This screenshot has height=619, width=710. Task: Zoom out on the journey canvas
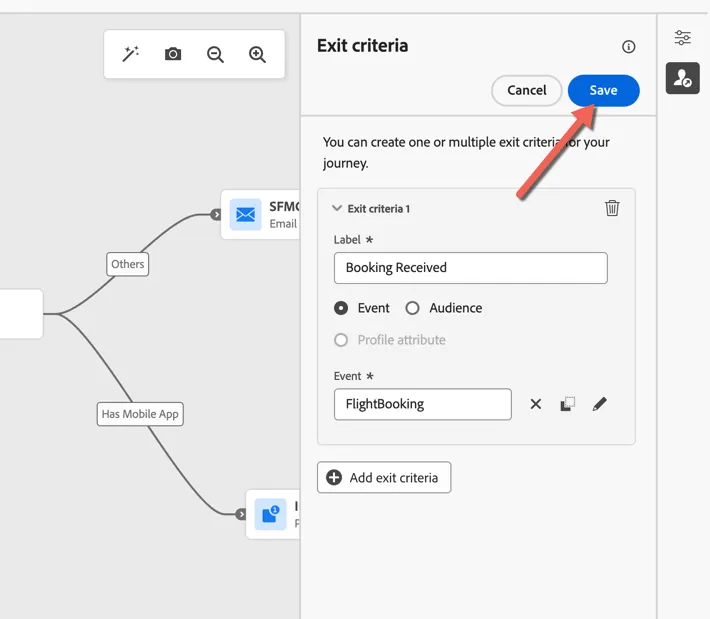215,54
